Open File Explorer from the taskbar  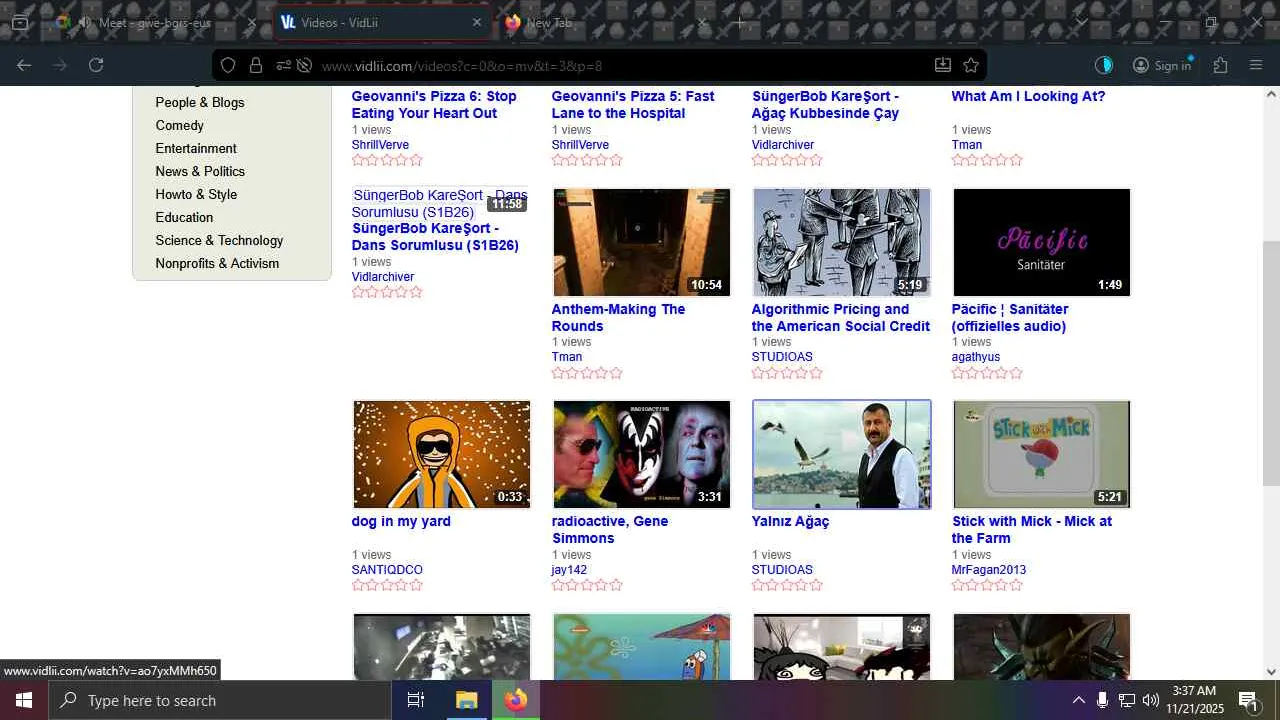[x=467, y=700]
